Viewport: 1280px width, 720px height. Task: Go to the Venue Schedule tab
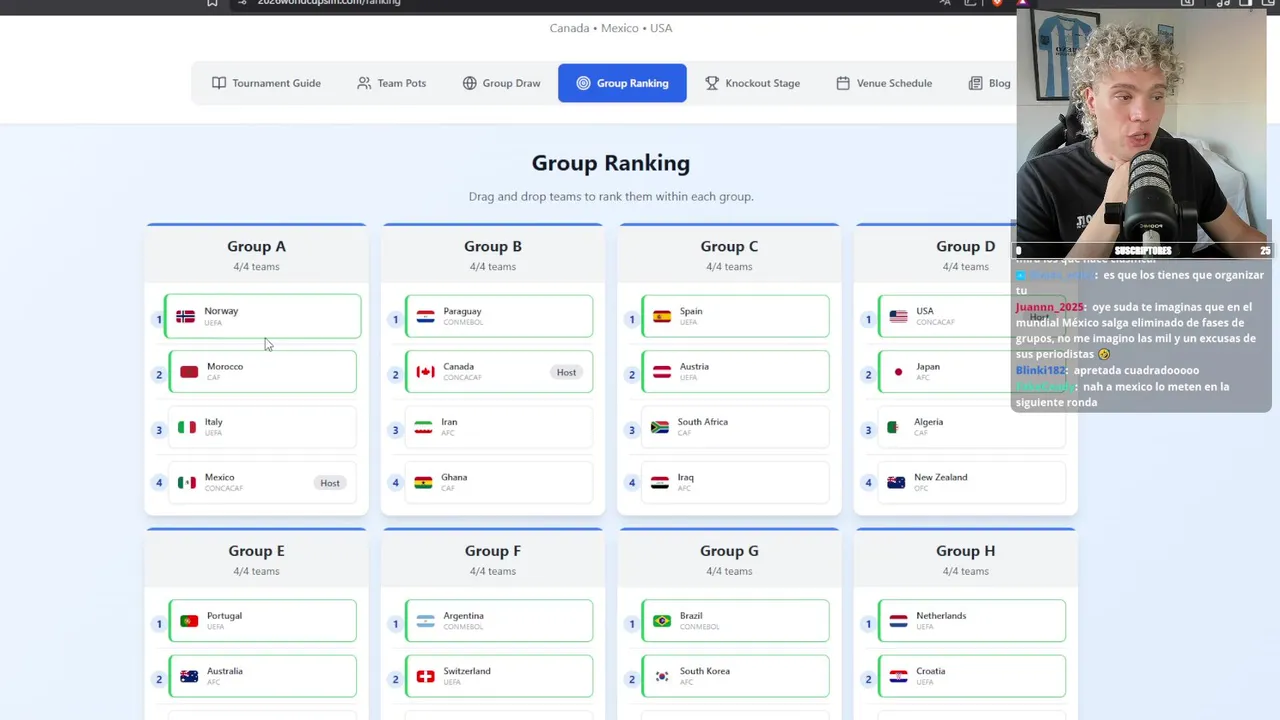click(x=884, y=83)
